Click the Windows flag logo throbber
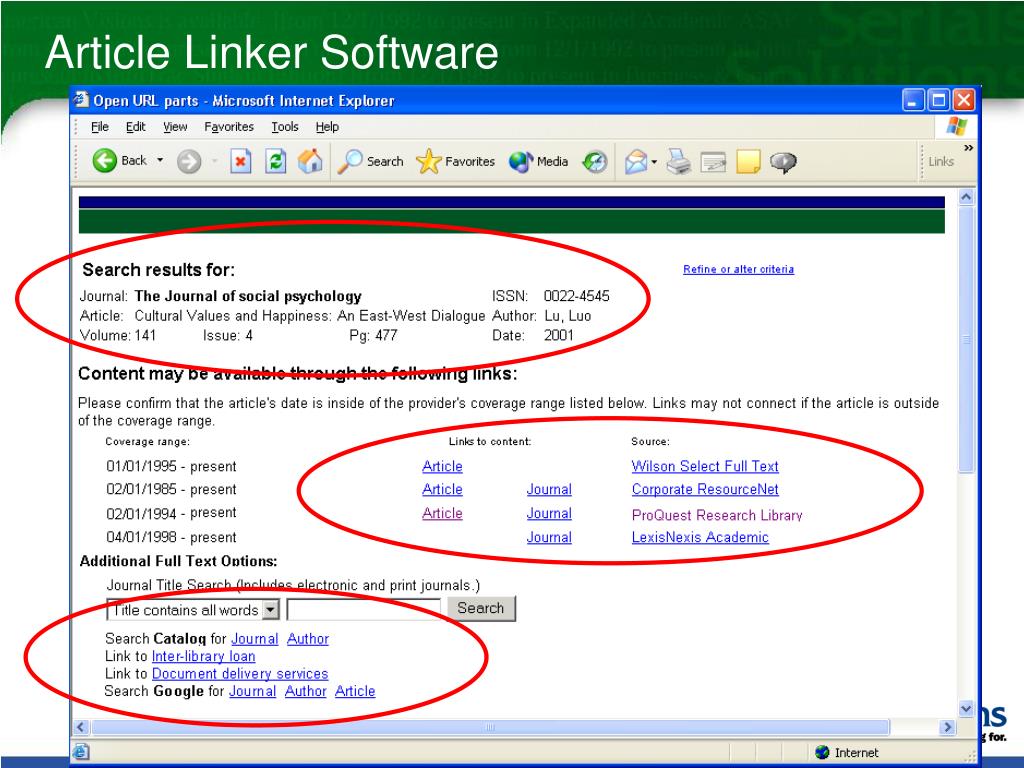Image resolution: width=1024 pixels, height=768 pixels. [x=955, y=126]
